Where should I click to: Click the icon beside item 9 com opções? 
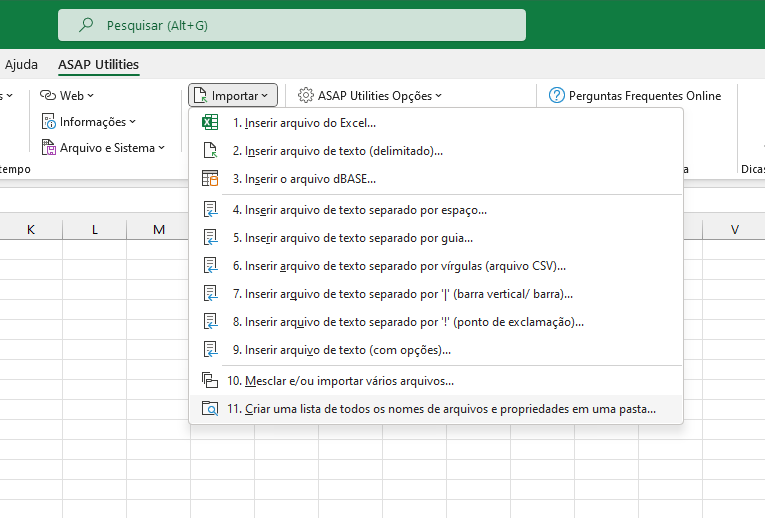point(210,350)
